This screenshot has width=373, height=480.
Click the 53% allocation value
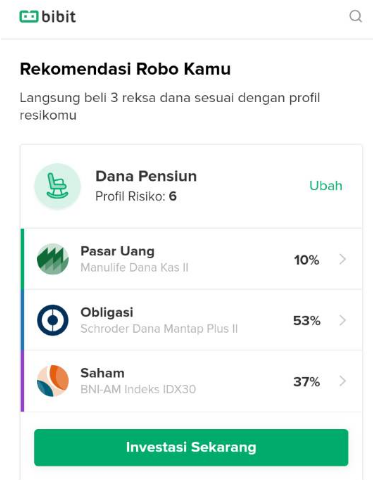pos(307,321)
